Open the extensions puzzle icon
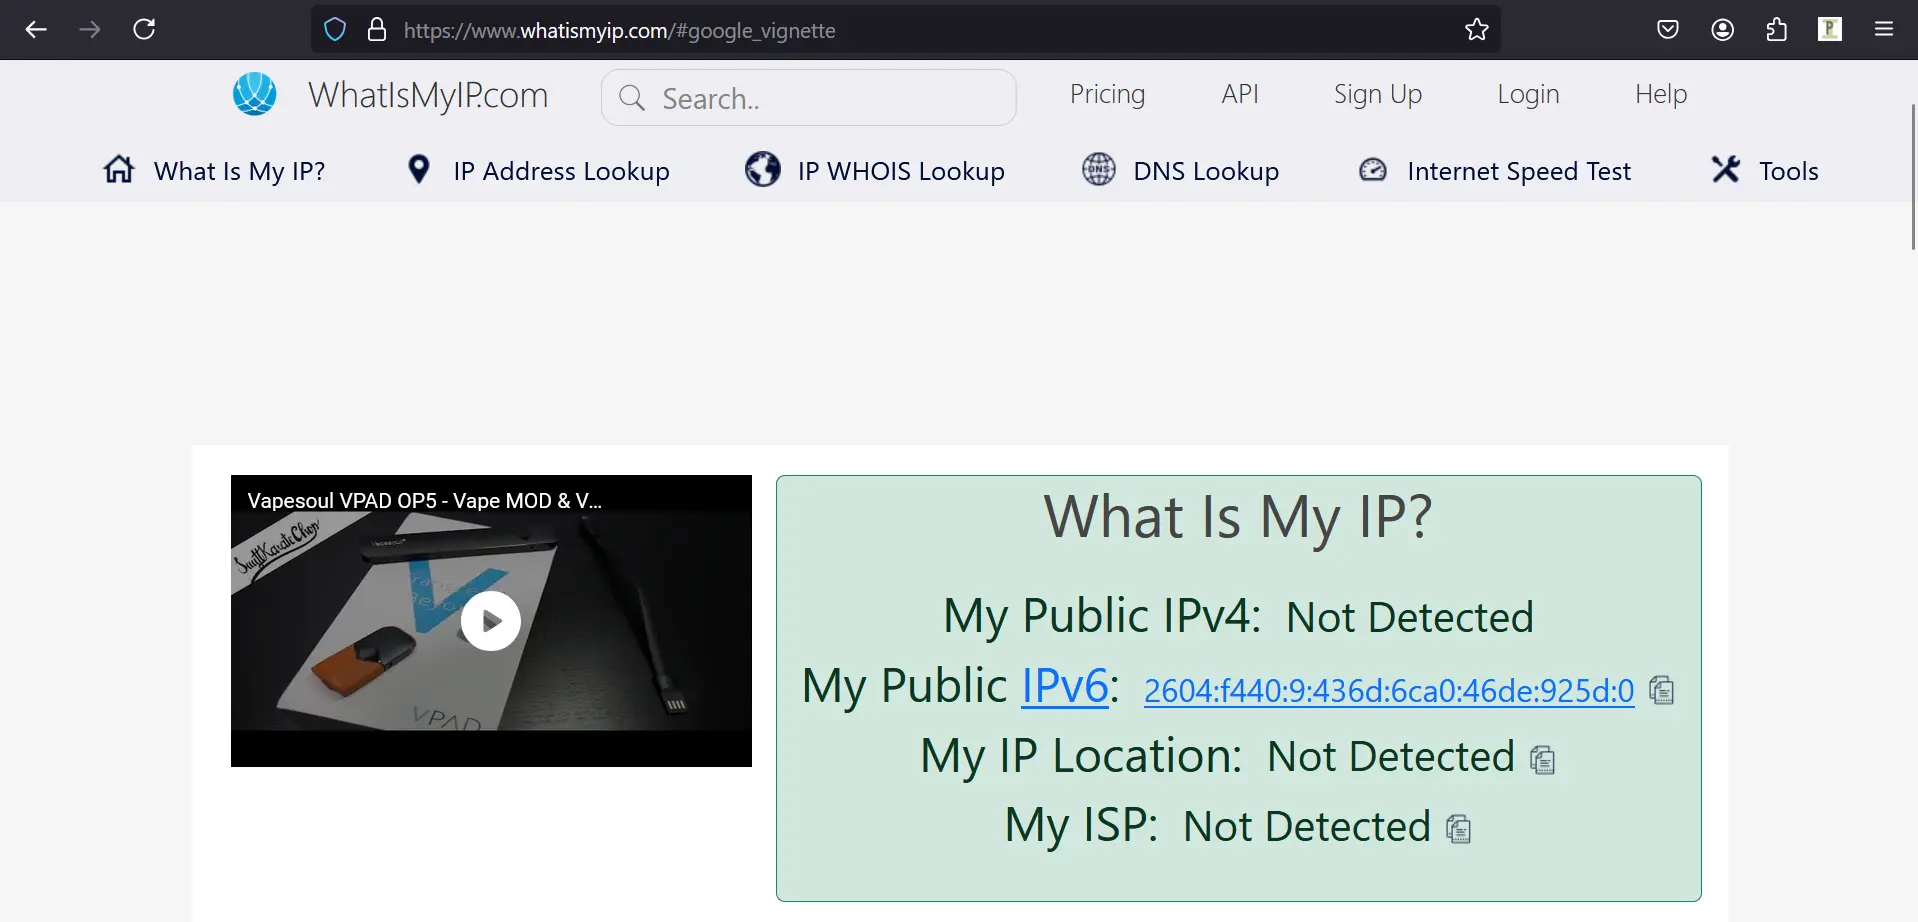 click(x=1776, y=30)
